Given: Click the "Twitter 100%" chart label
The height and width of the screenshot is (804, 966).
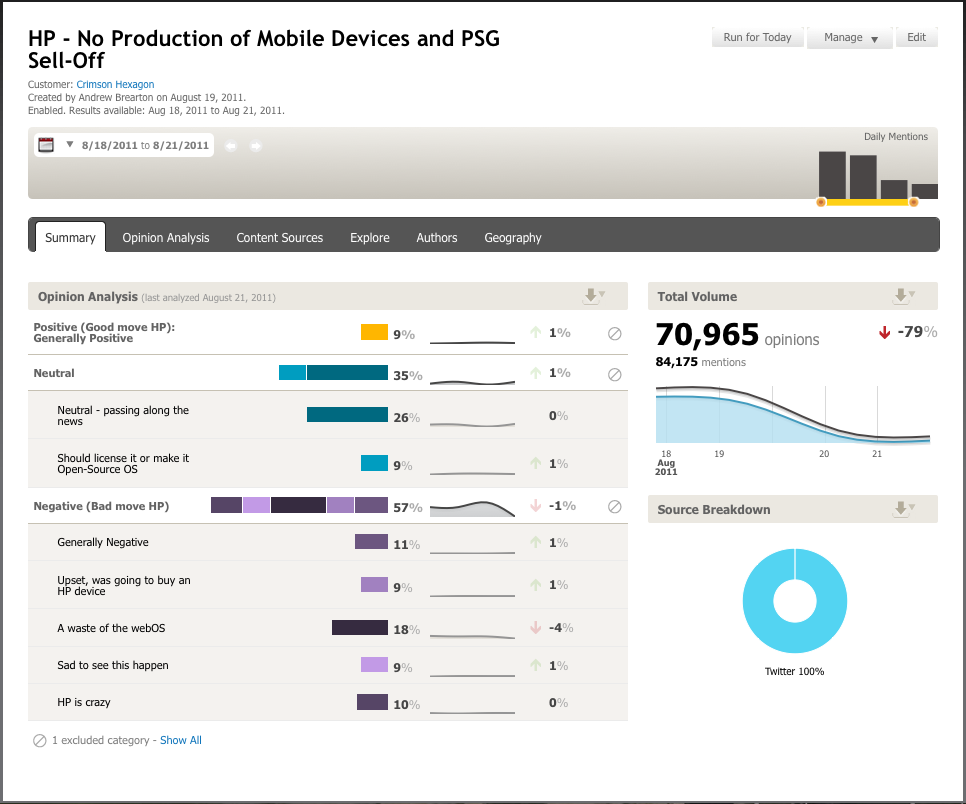Looking at the screenshot, I should tap(795, 672).
